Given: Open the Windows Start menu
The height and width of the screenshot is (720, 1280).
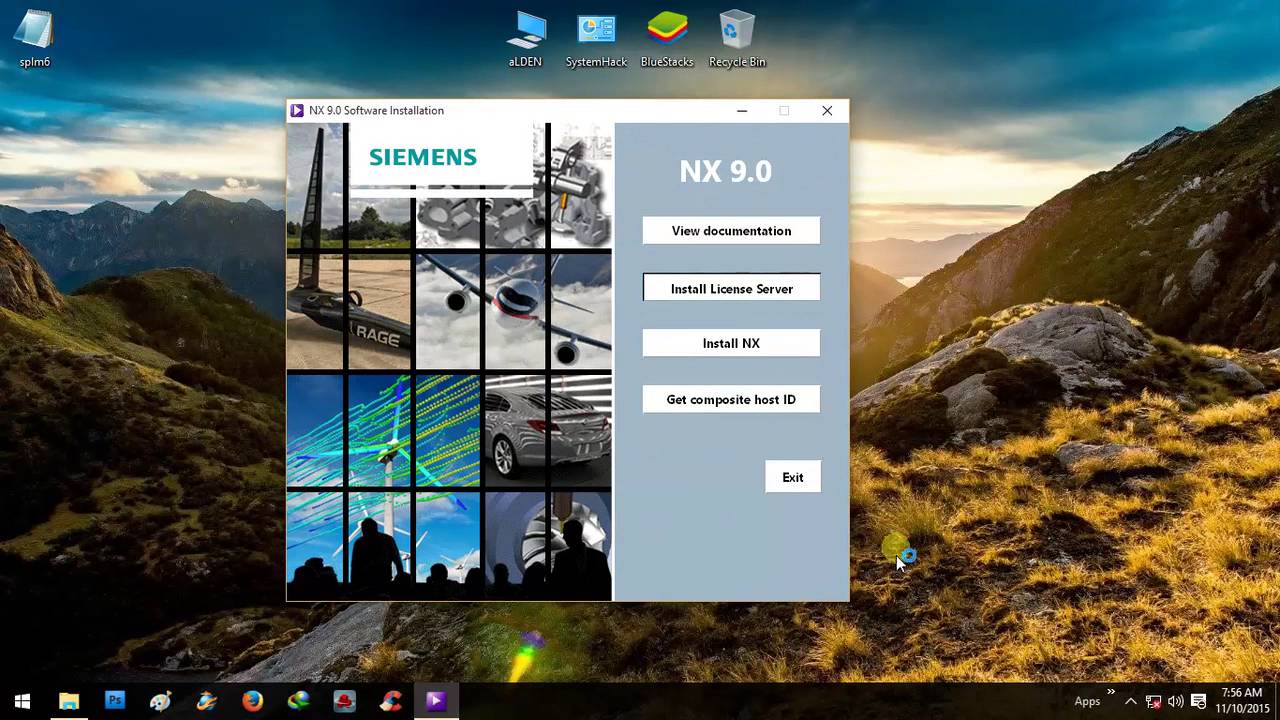Looking at the screenshot, I should 22,701.
